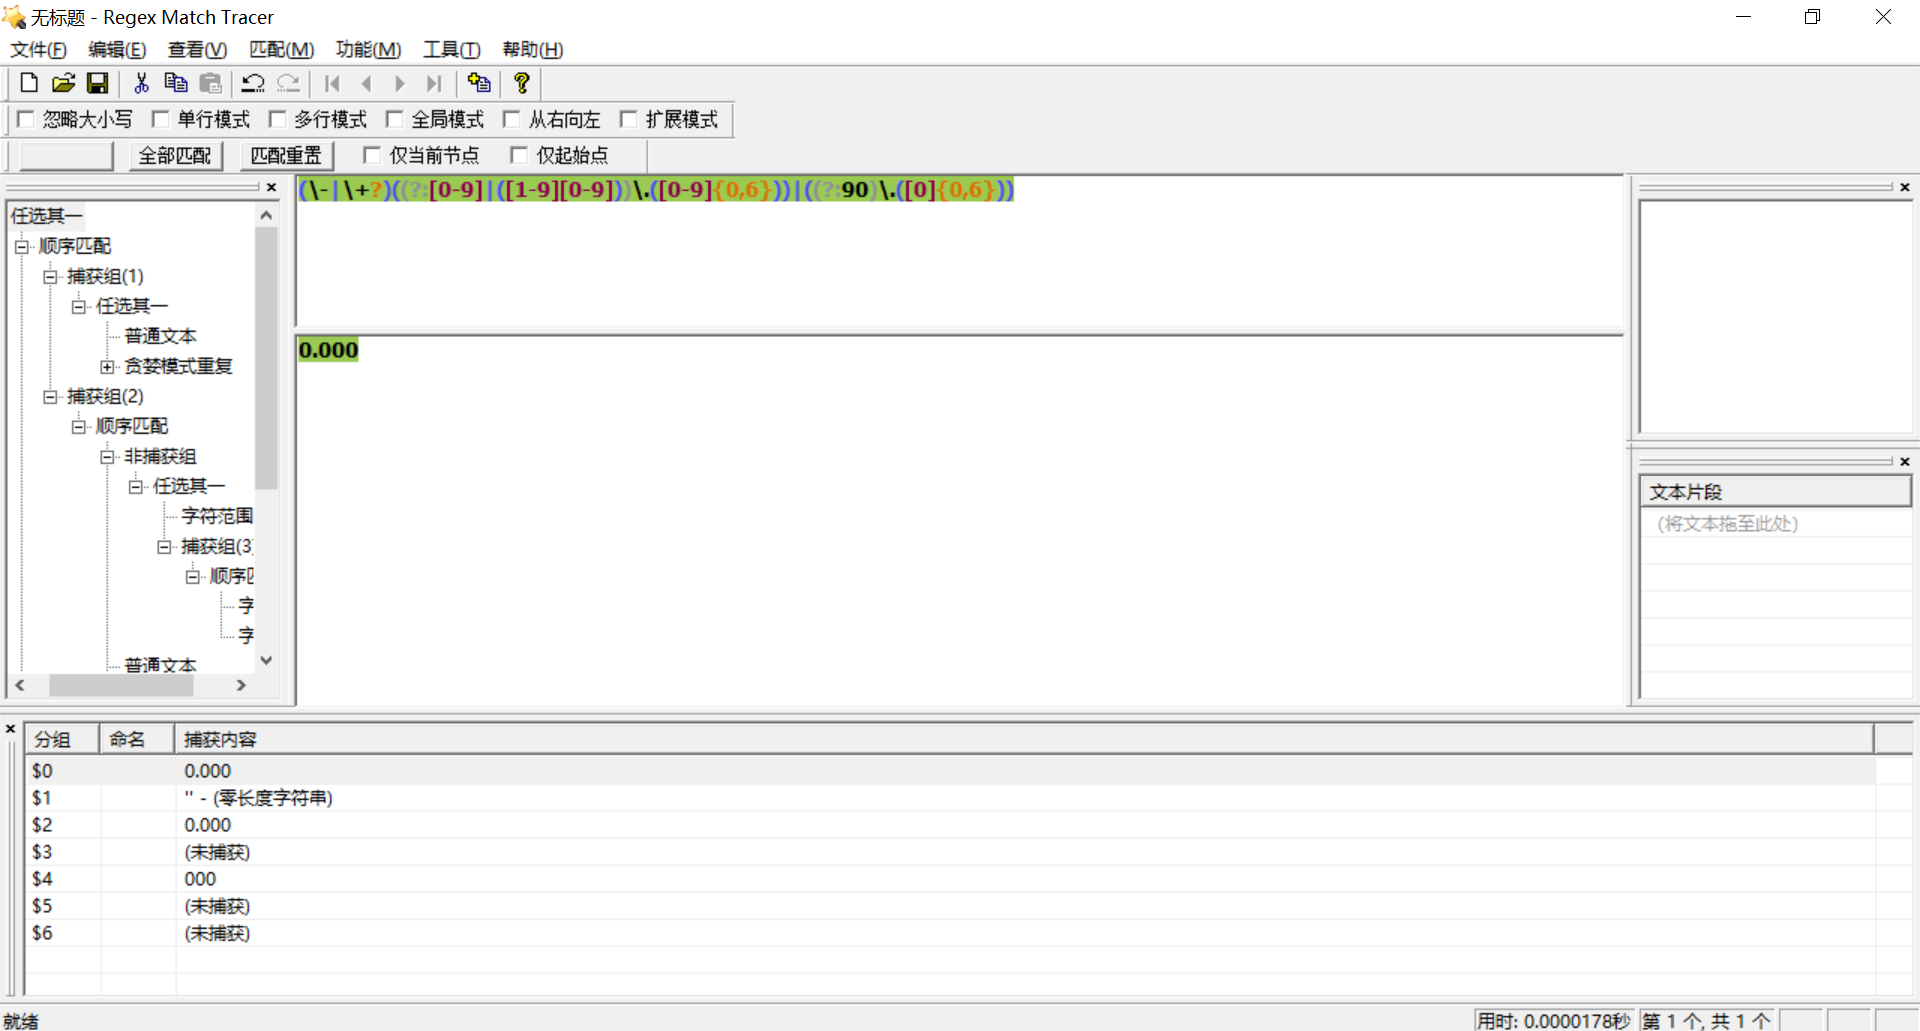Viewport: 1920px width, 1031px height.
Task: Close the upper right panel
Action: (1905, 187)
